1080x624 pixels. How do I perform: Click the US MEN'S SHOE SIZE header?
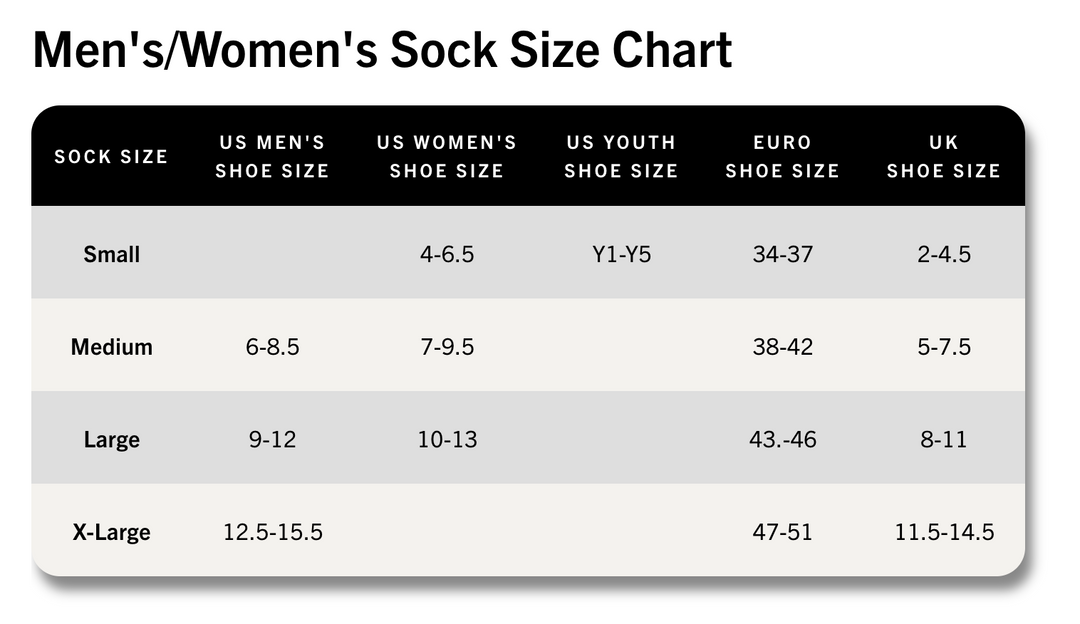coord(272,157)
